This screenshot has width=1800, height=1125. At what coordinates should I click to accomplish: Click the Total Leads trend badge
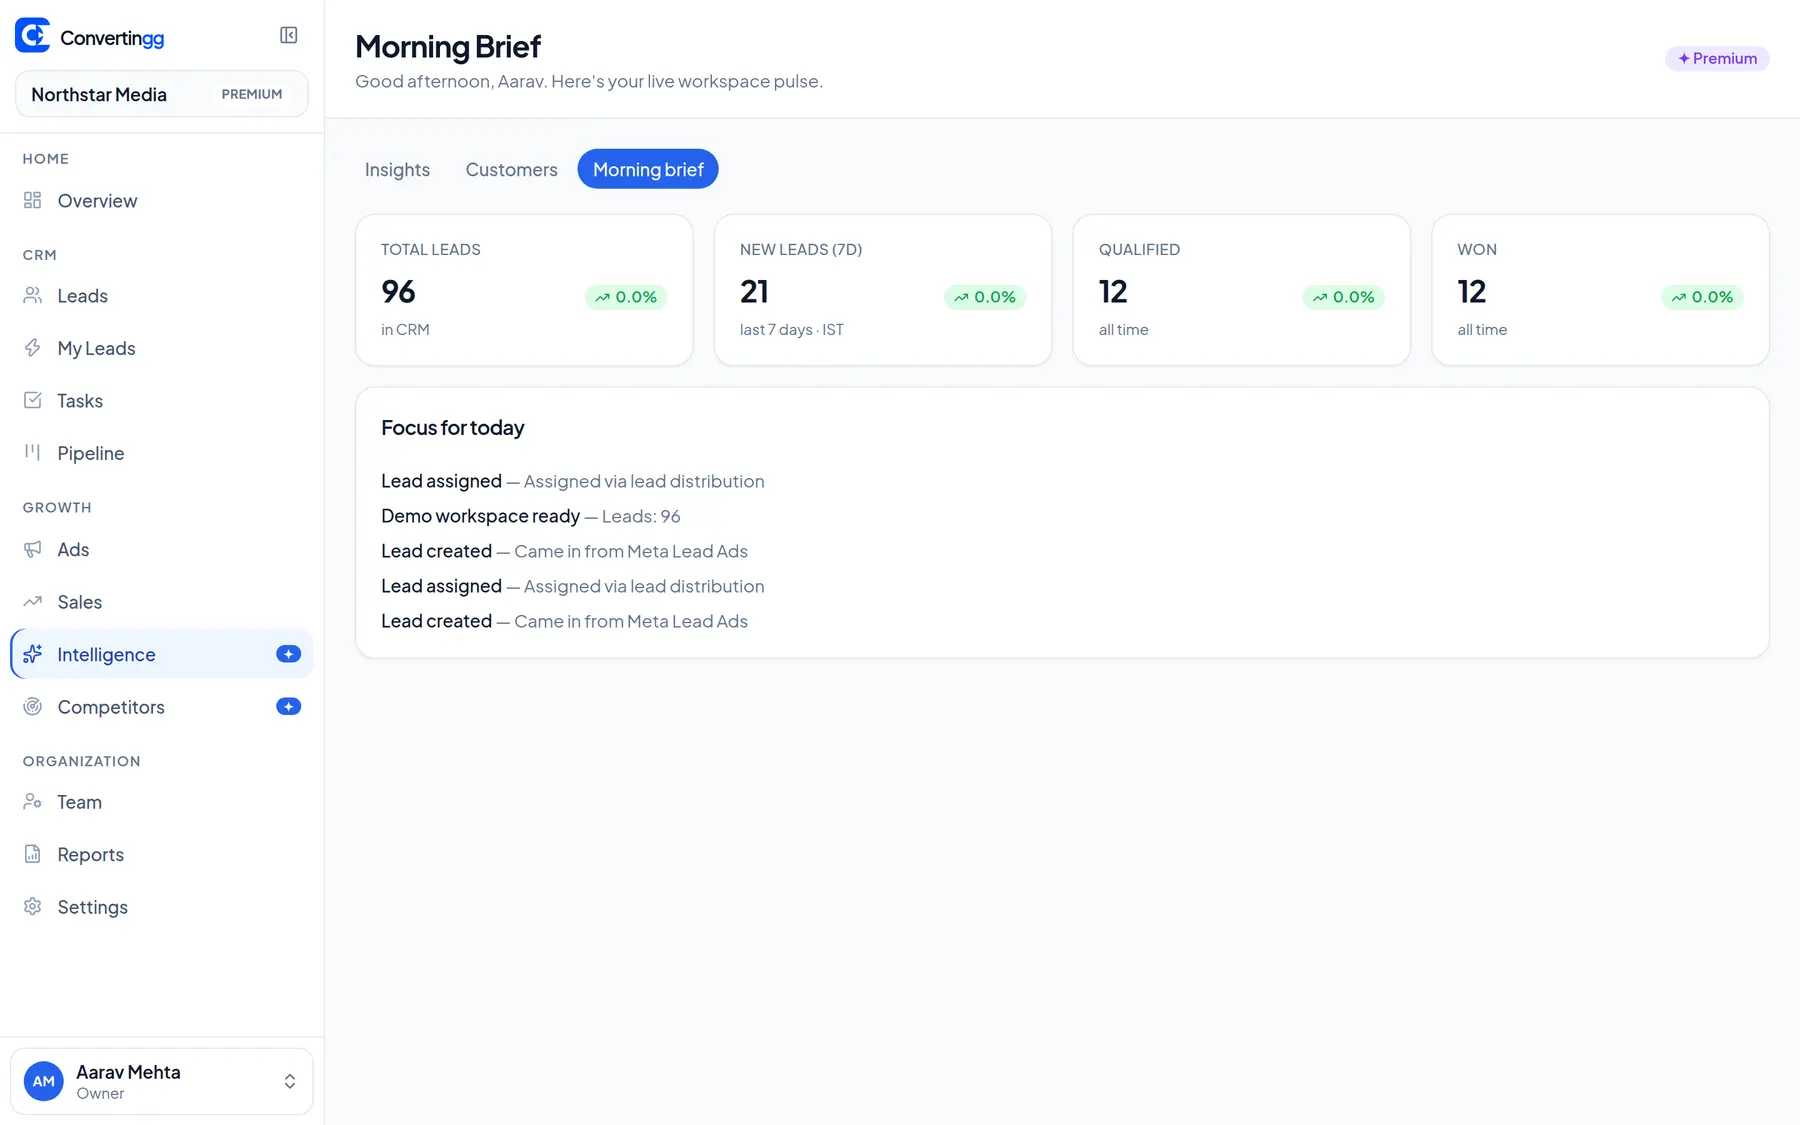point(626,297)
